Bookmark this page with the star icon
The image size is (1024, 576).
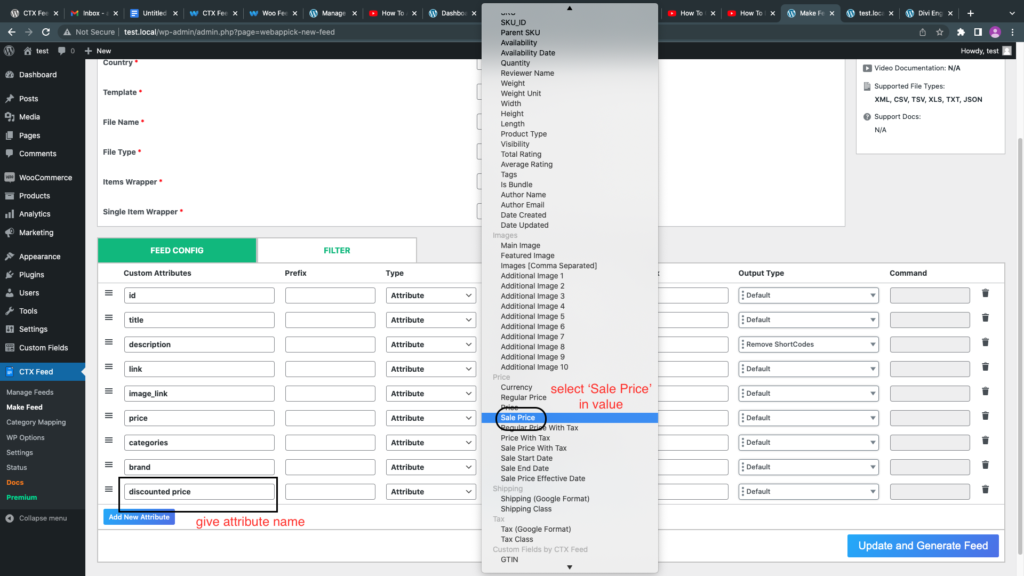coord(940,32)
